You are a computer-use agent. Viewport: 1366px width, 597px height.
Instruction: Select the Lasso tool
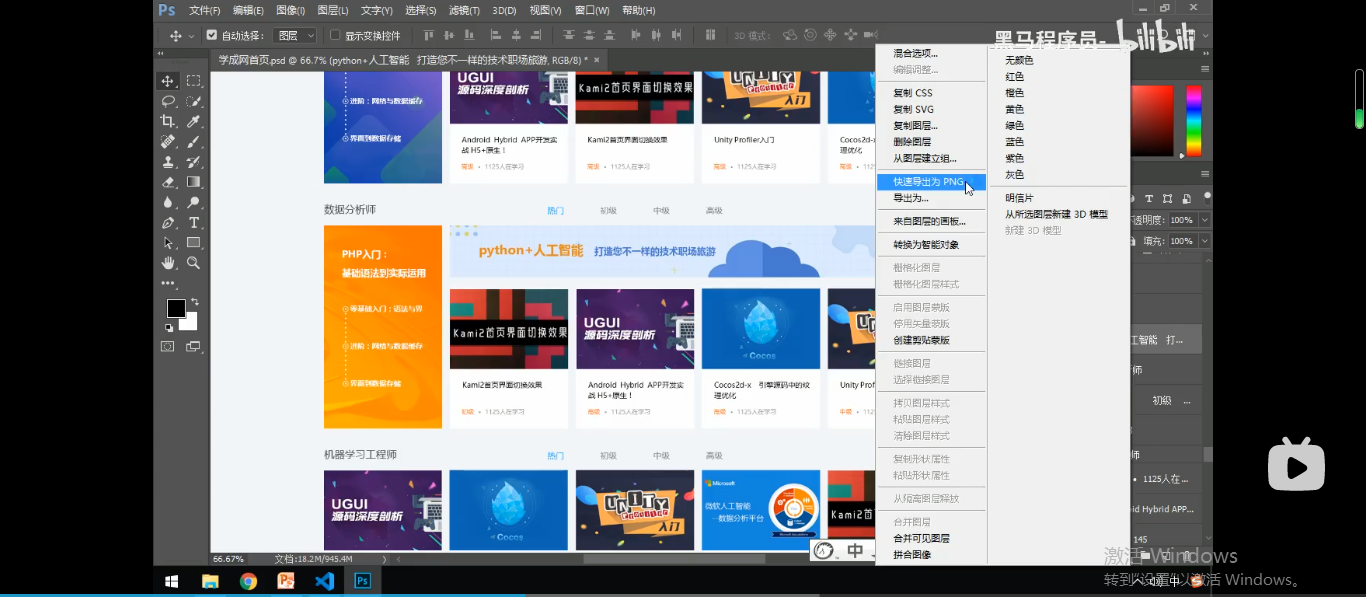[168, 101]
